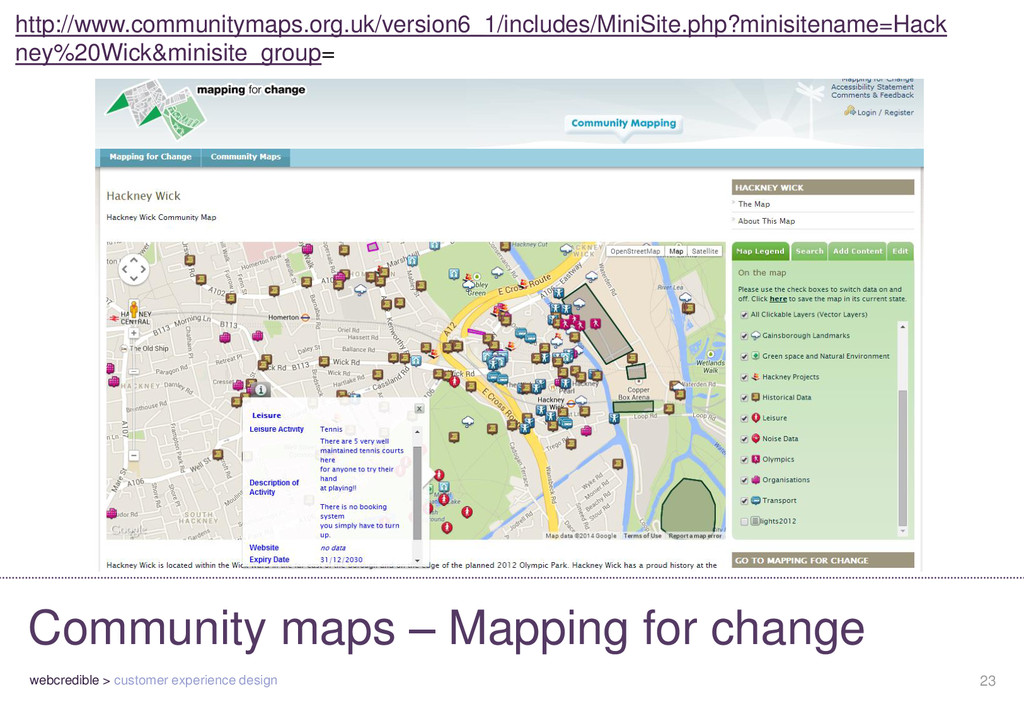
Task: Click the Login / Register link
Action: [x=885, y=112]
